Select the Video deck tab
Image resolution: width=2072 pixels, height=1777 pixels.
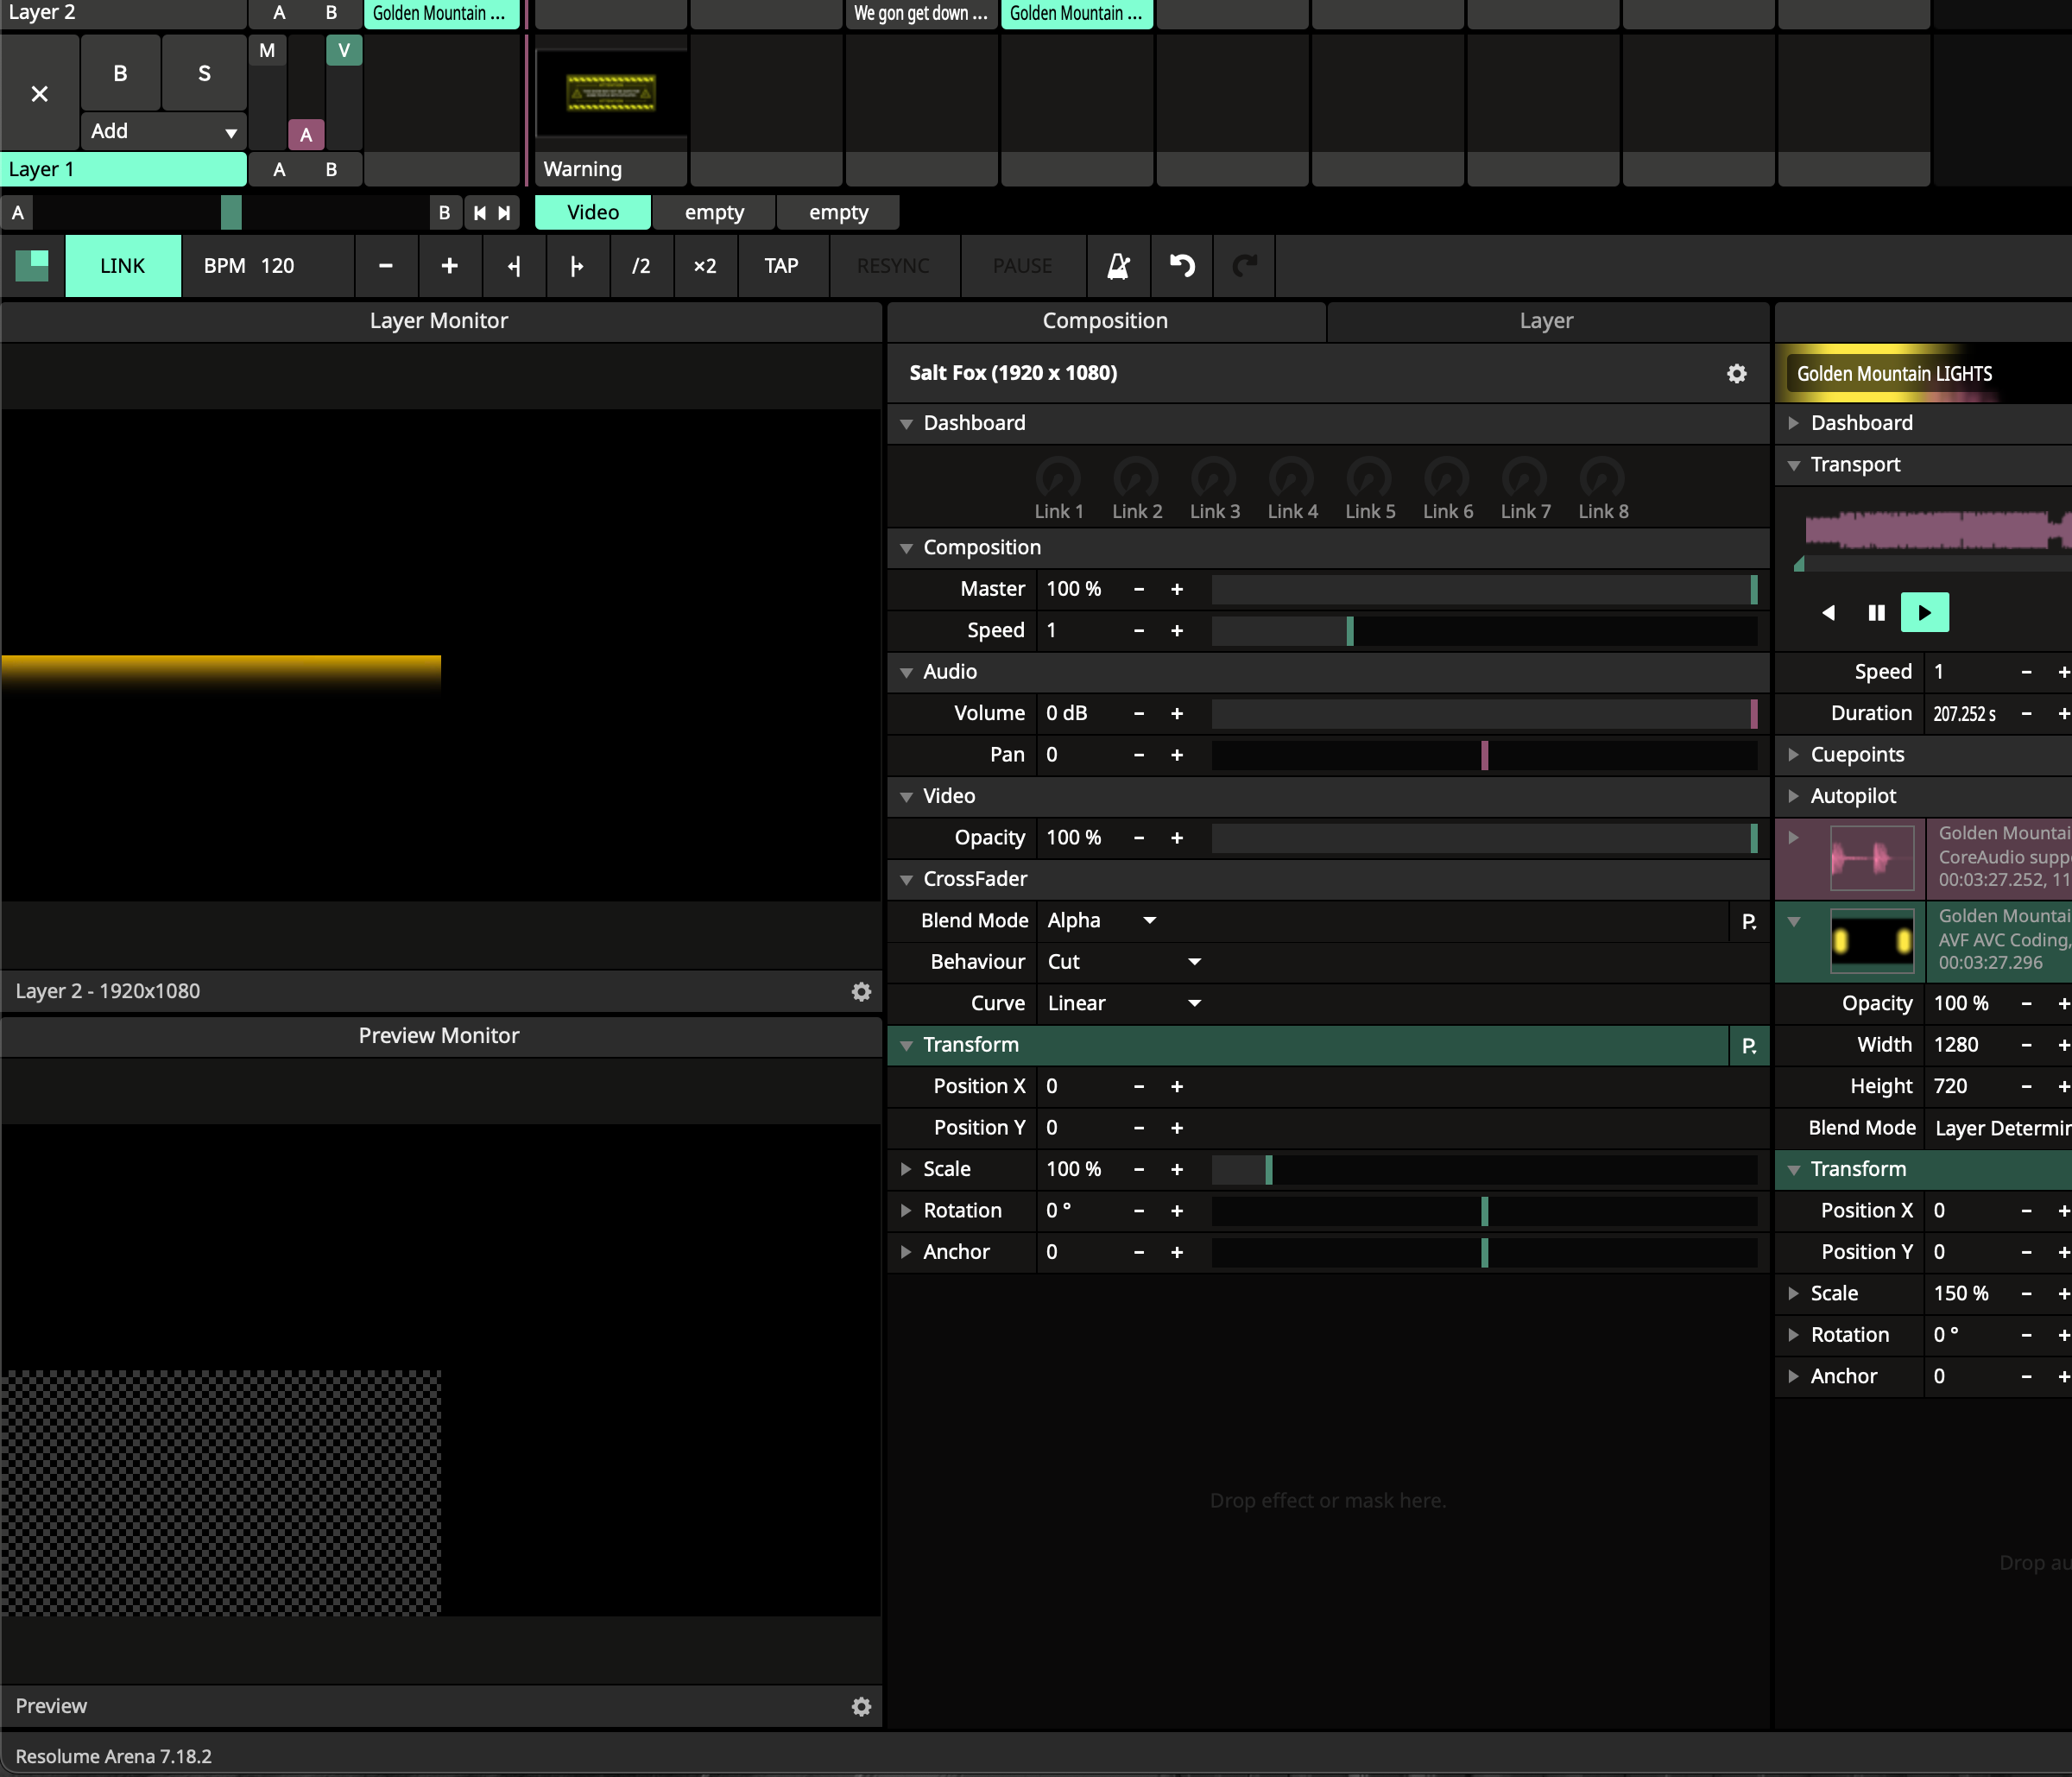click(592, 212)
